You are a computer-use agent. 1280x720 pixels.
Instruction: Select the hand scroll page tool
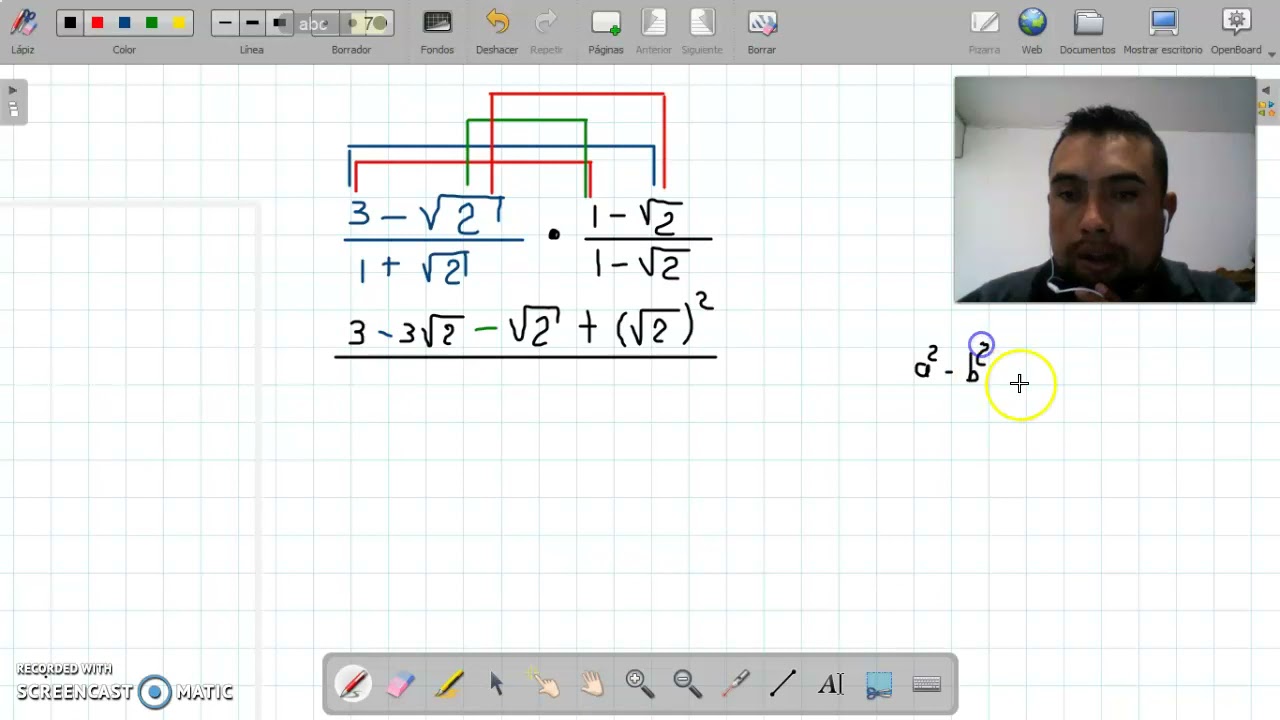(592, 684)
